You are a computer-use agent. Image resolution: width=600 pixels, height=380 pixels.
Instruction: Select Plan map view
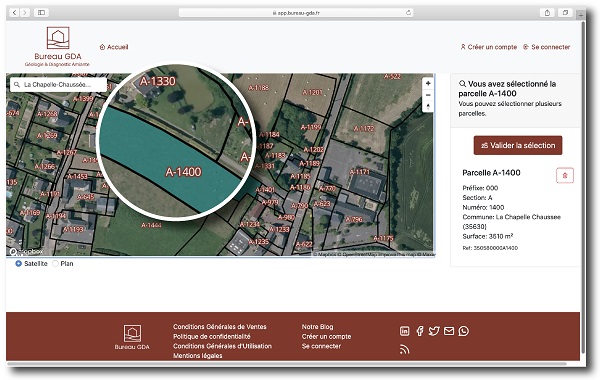(x=55, y=264)
